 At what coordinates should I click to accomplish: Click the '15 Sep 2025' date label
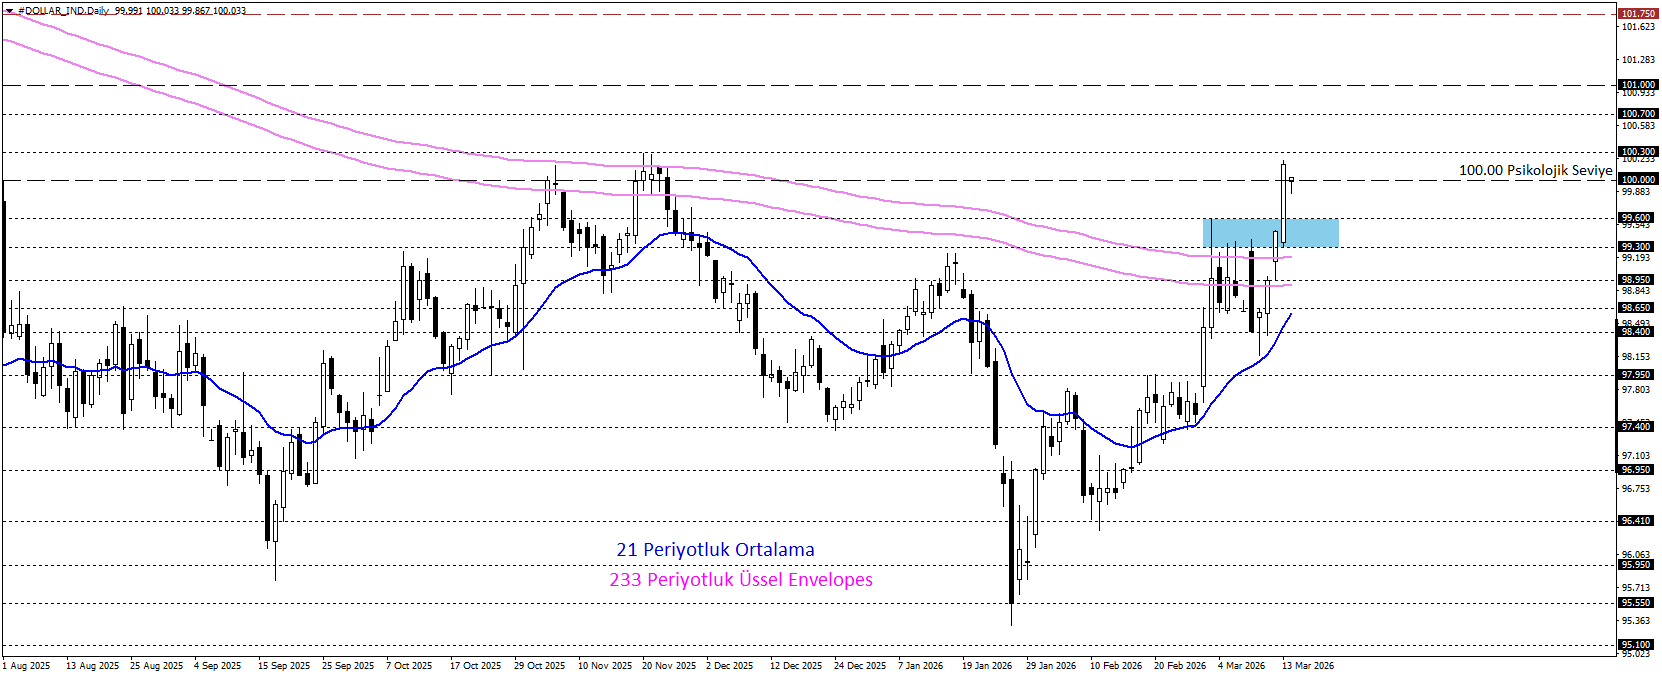pos(284,666)
